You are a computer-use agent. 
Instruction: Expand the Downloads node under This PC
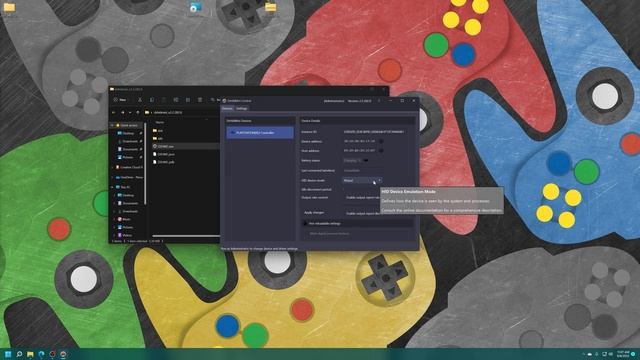tap(115, 211)
